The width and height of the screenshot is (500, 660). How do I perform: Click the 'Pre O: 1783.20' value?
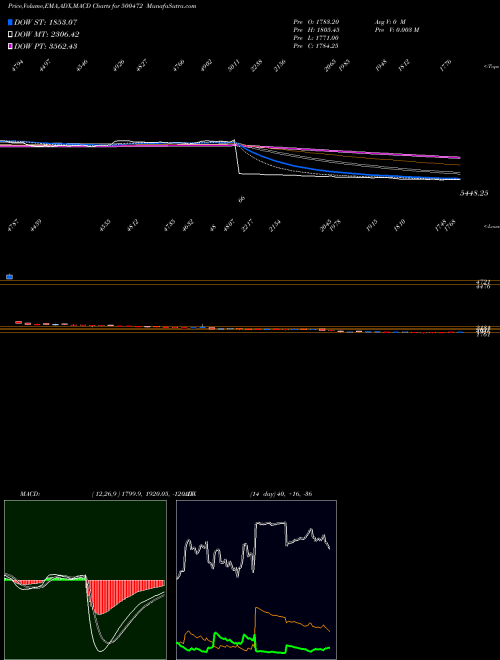coord(316,21)
